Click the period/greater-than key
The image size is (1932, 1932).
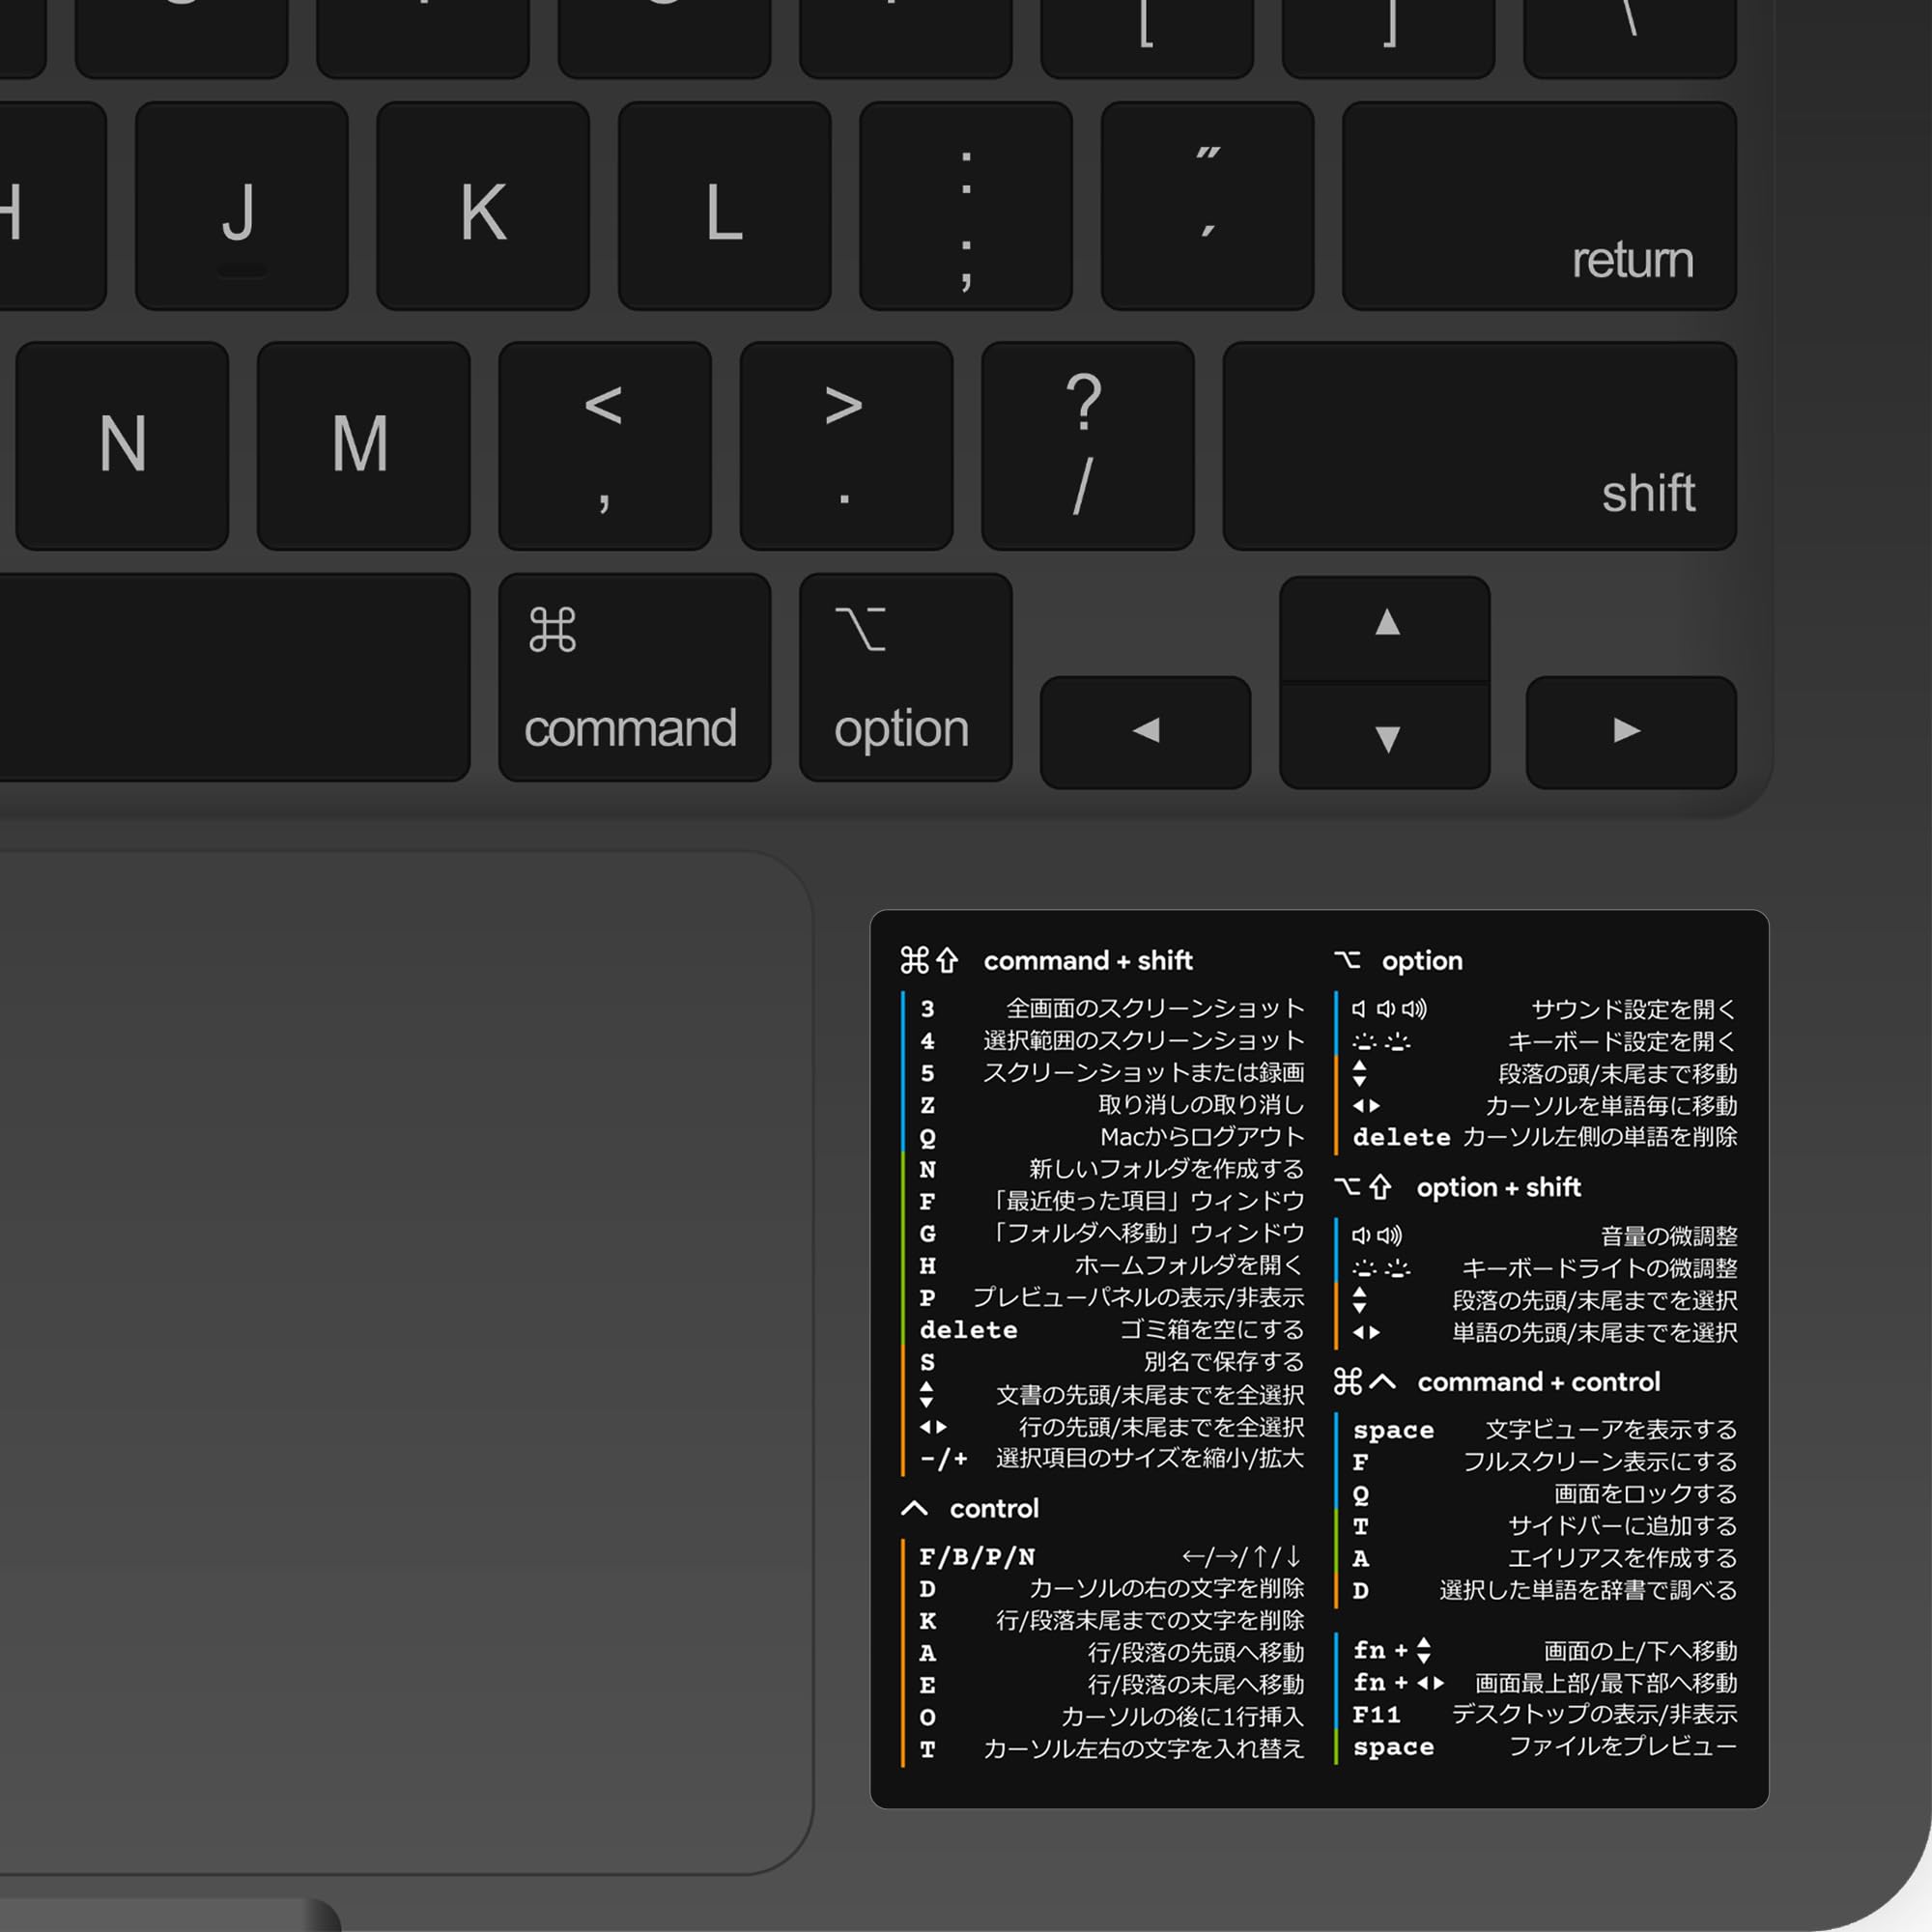pyautogui.click(x=846, y=446)
